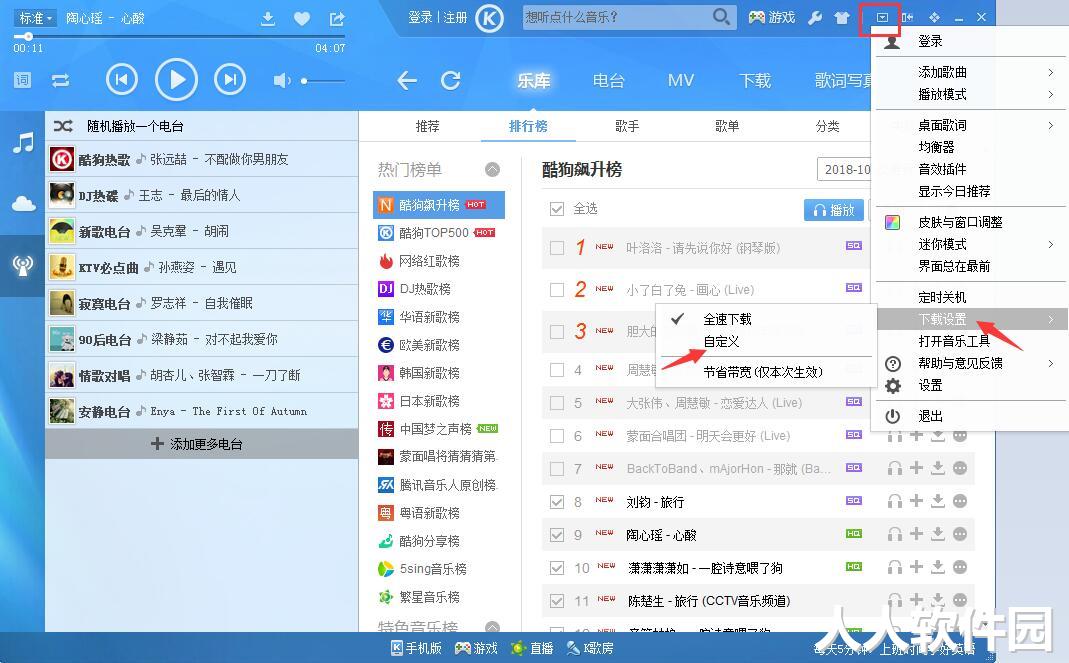This screenshot has width=1069, height=663.
Task: Refresh the music library page
Action: [451, 80]
